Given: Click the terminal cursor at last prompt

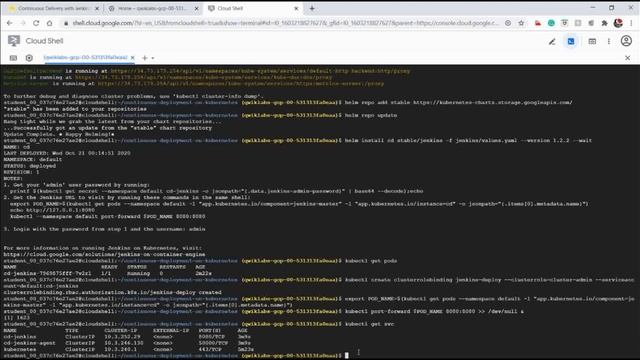Looking at the screenshot, I should click(x=347, y=356).
